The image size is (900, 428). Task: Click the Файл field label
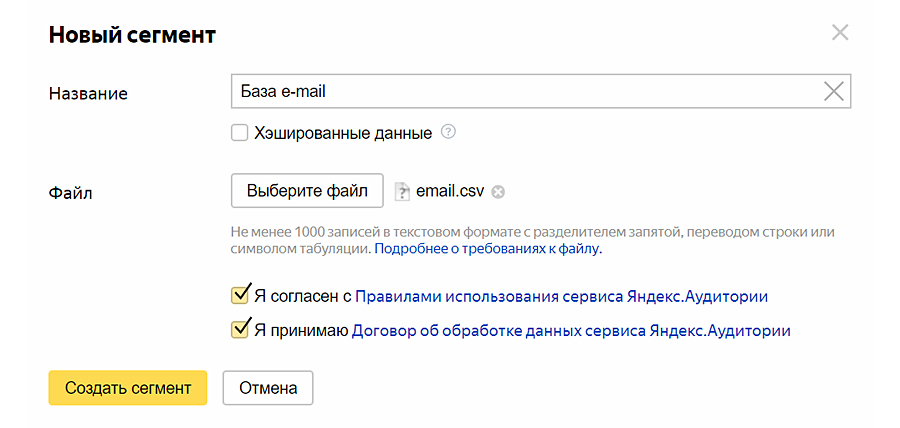click(70, 192)
